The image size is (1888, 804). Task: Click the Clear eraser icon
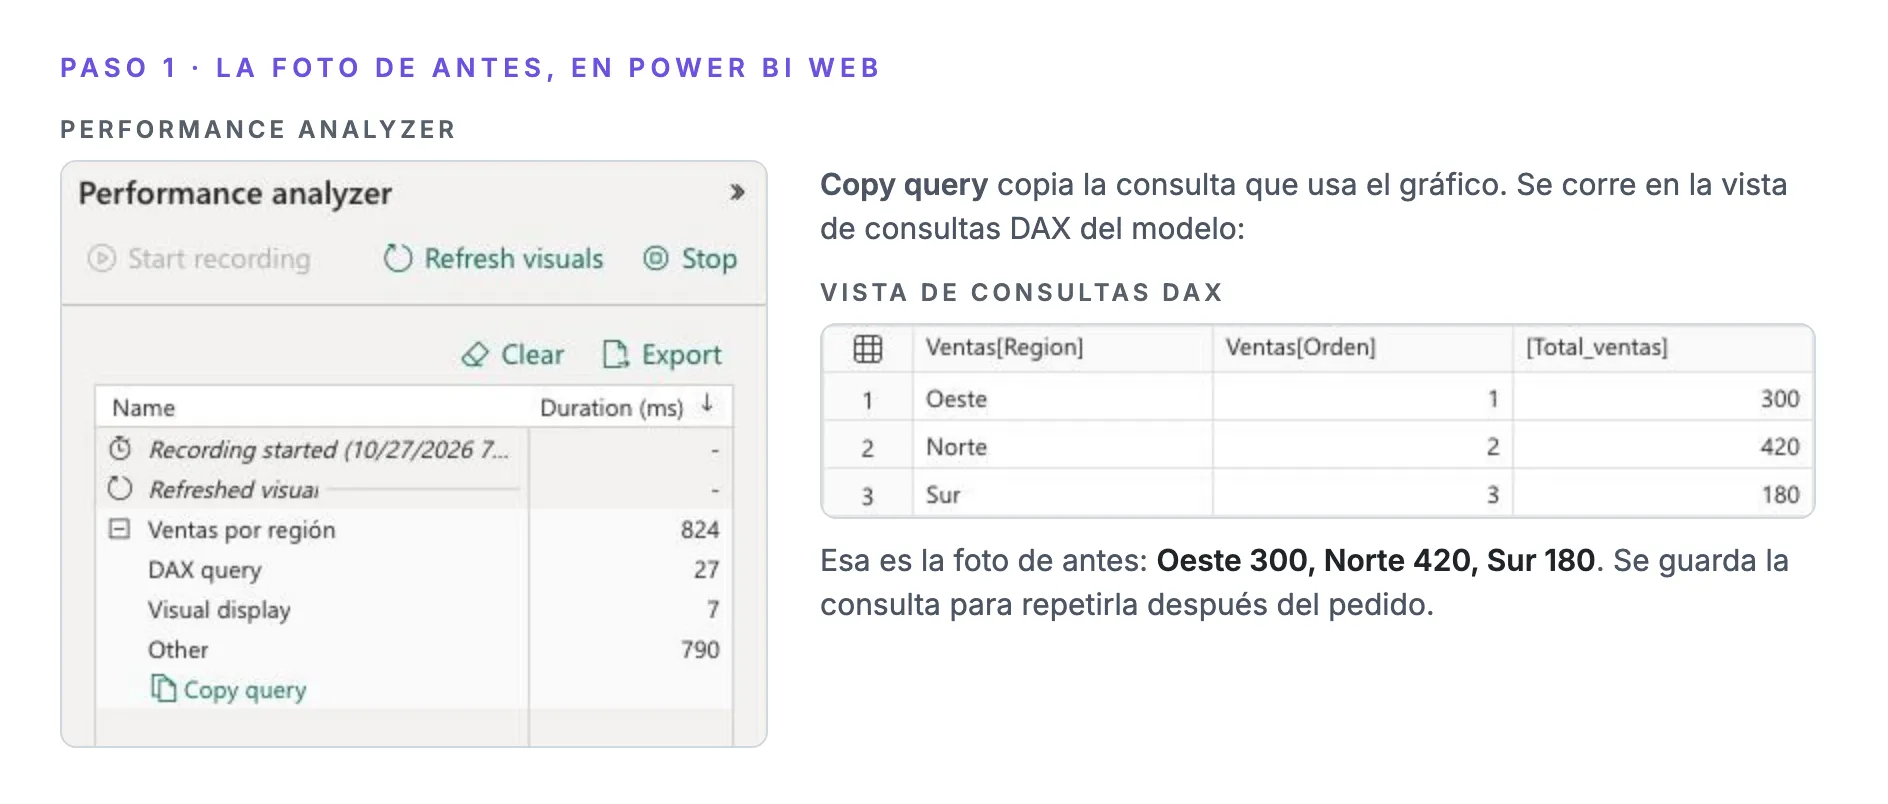[475, 355]
